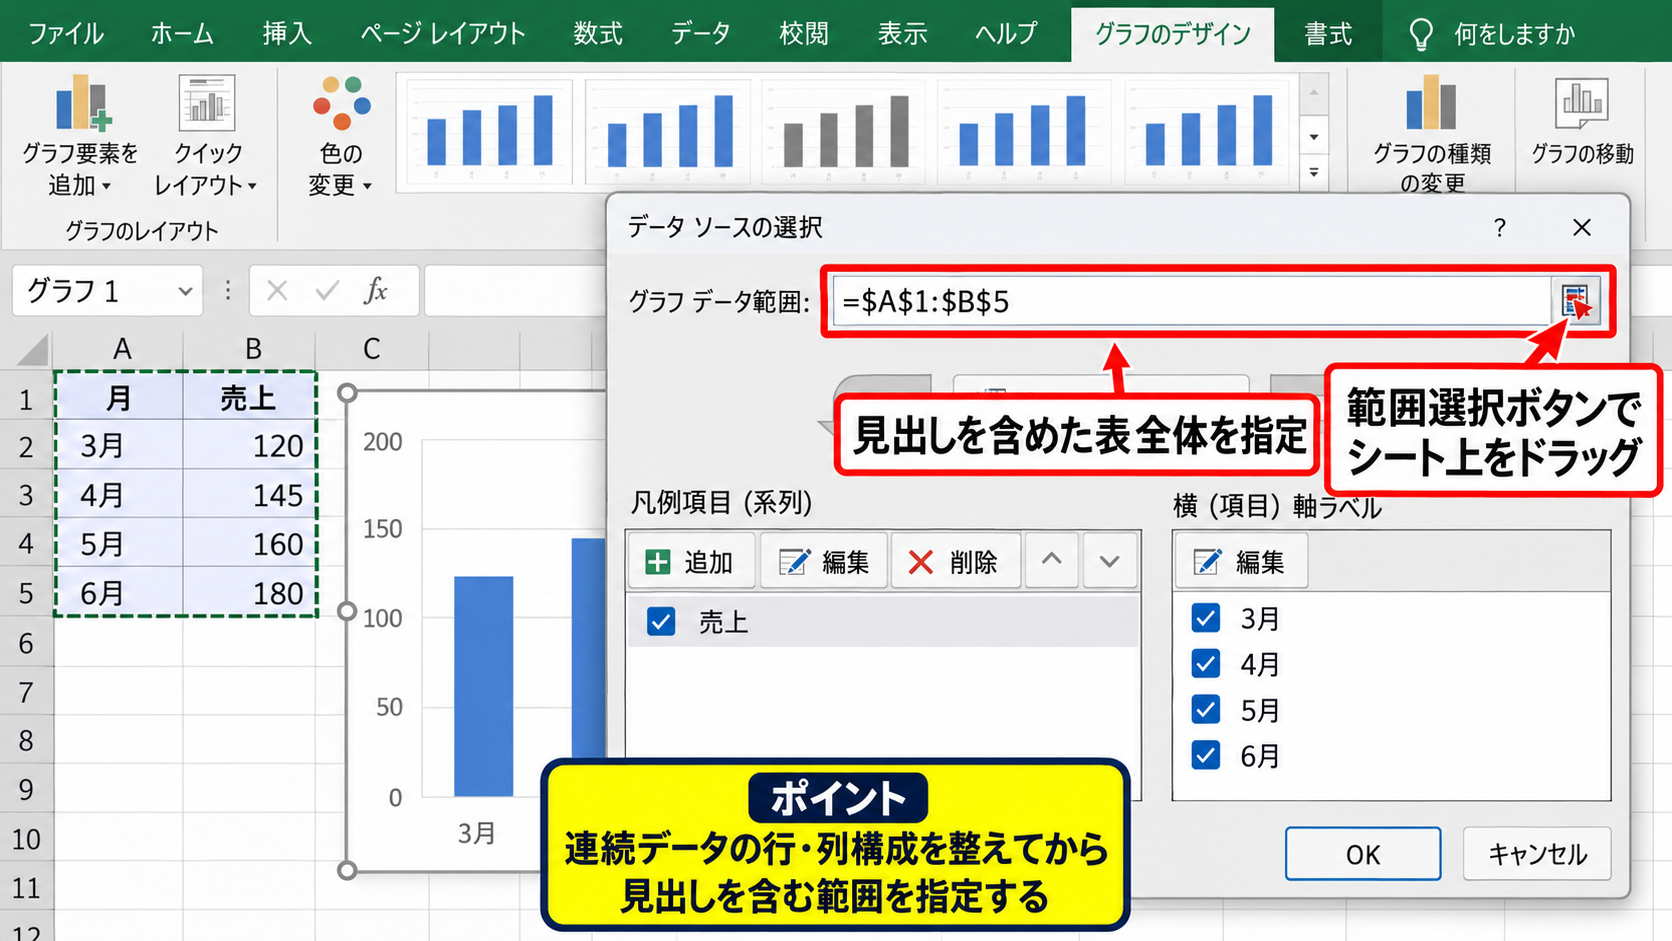Select column B header
This screenshot has width=1672, height=941.
pos(252,349)
